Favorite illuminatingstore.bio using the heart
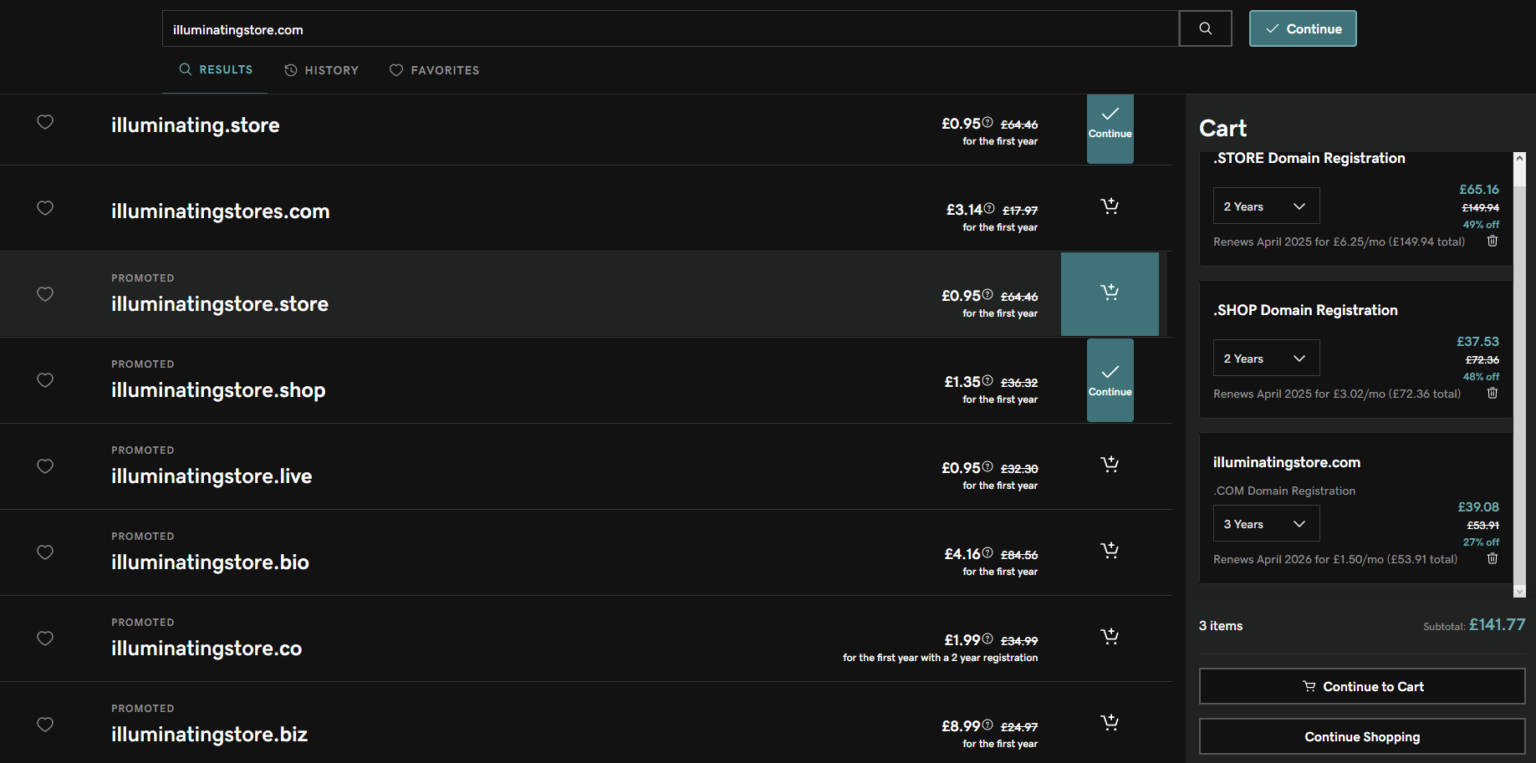1536x763 pixels. coord(45,552)
